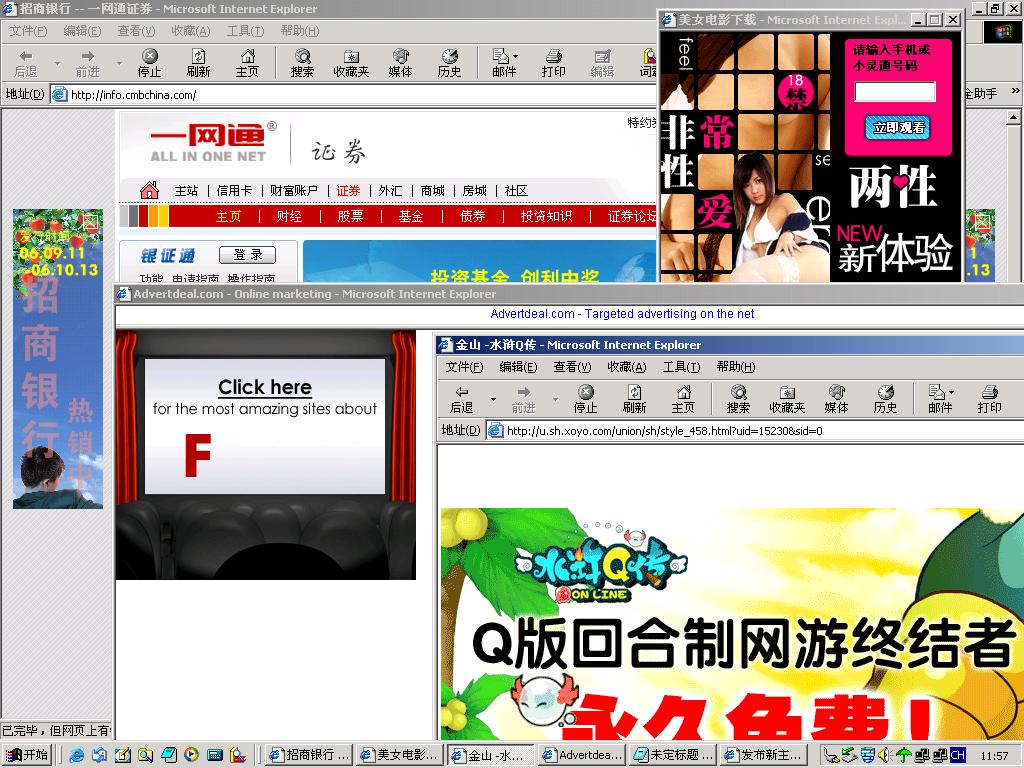Click Advertdeal.com targeted advertising link
This screenshot has width=1024, height=768.
622,314
